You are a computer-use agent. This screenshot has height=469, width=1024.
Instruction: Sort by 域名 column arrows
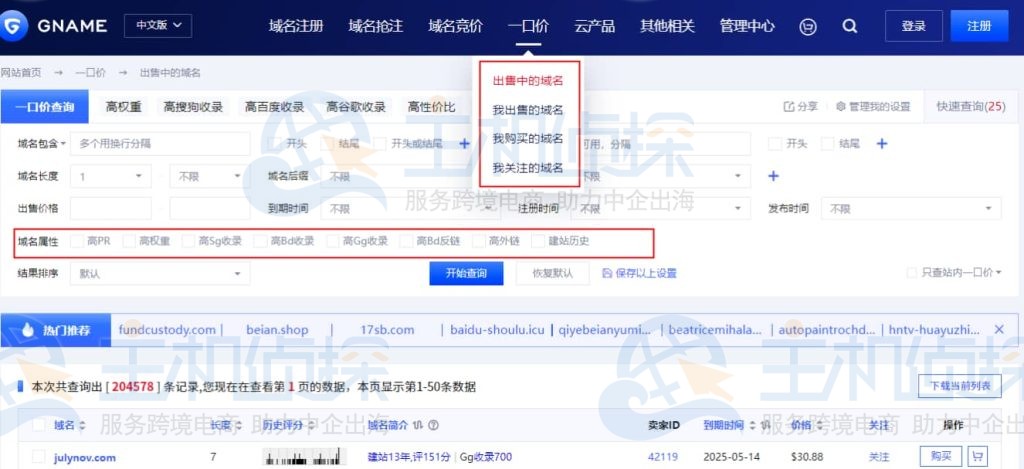82,425
